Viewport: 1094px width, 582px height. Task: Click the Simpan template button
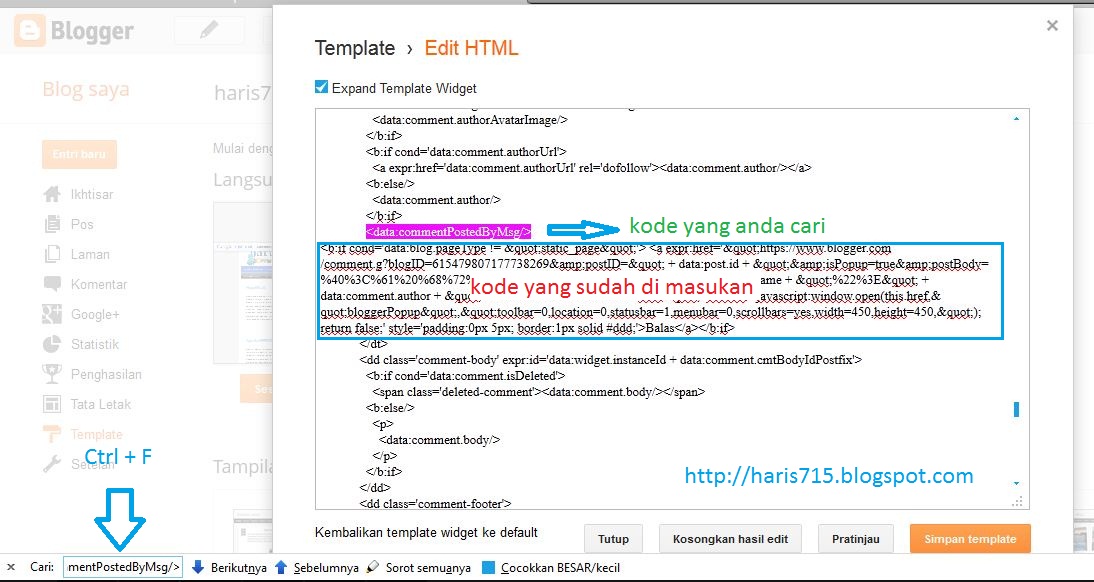(x=970, y=539)
